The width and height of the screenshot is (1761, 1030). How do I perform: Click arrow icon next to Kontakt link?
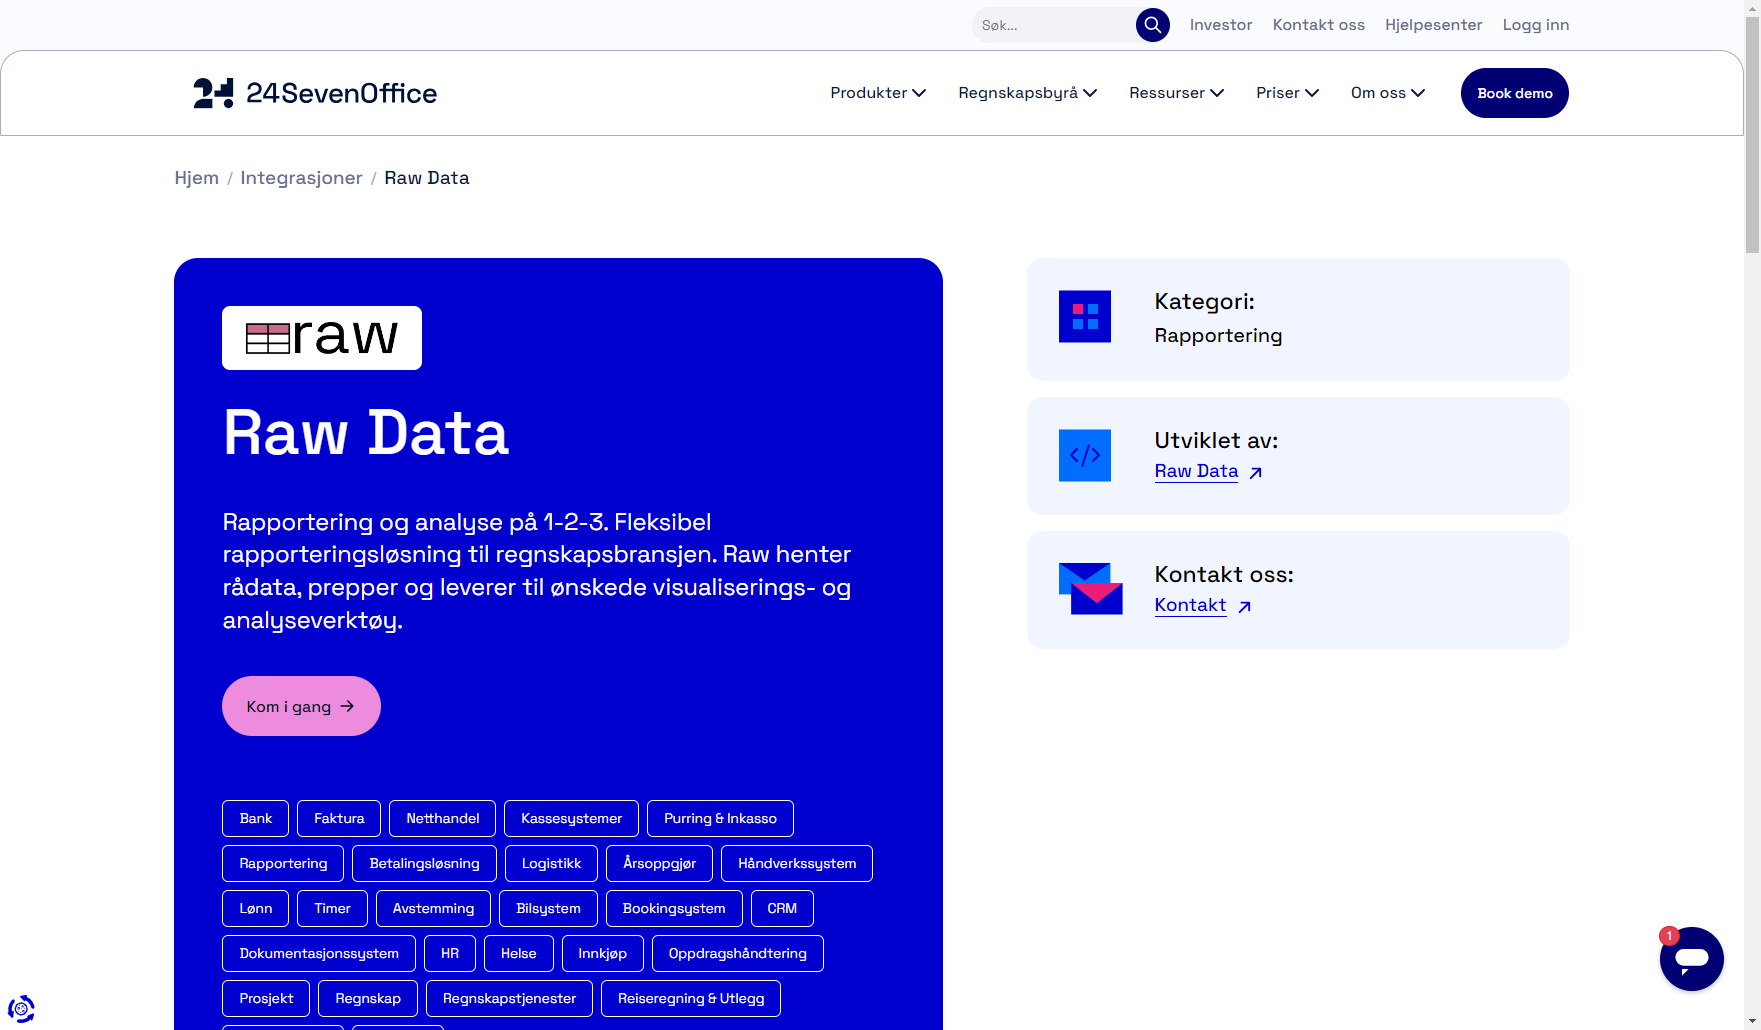(x=1244, y=607)
